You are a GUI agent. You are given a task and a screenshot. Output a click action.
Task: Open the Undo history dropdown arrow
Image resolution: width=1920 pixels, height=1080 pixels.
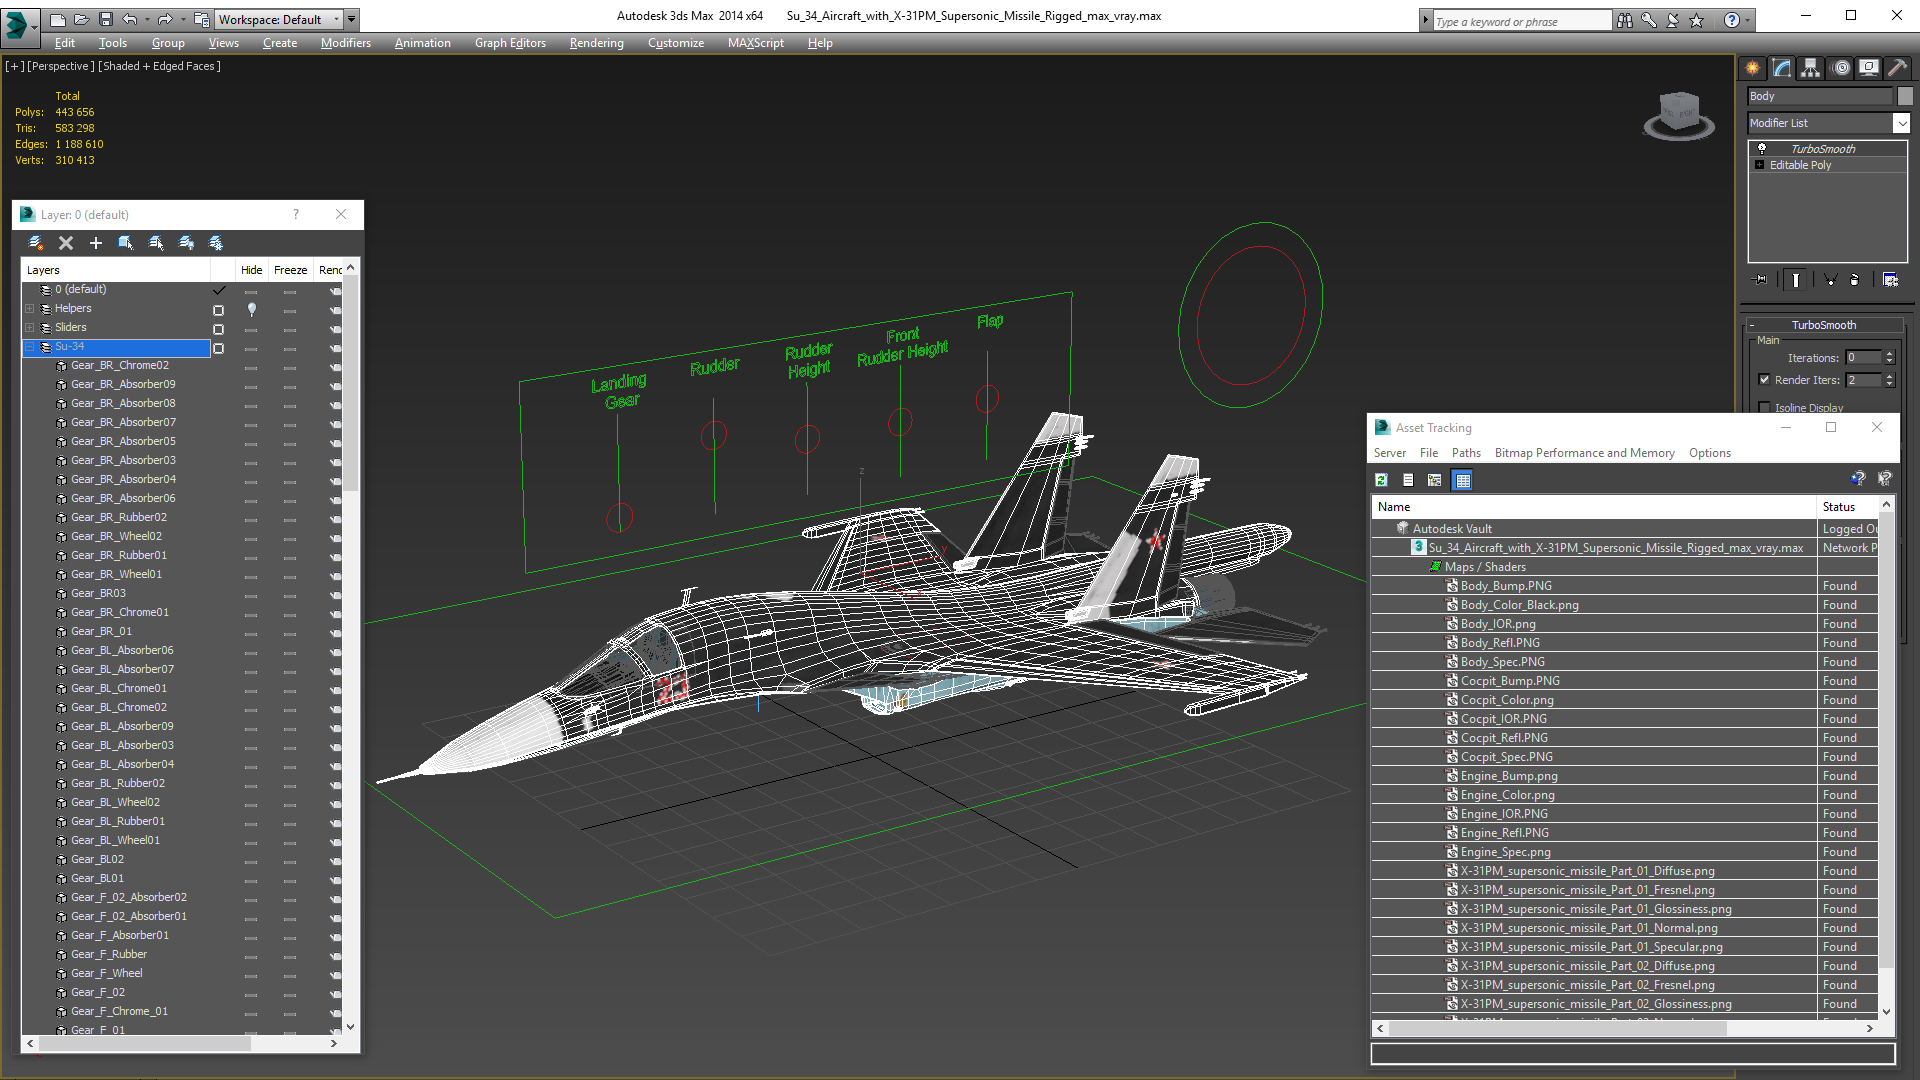146,19
